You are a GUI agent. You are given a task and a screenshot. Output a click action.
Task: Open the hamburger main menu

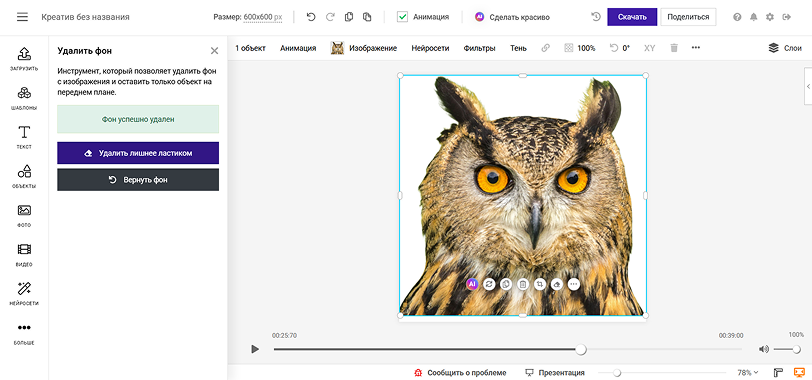click(x=22, y=17)
